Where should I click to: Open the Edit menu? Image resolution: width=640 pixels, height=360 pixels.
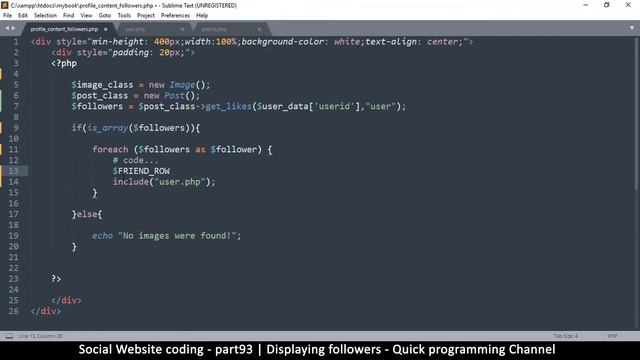click(x=23, y=16)
